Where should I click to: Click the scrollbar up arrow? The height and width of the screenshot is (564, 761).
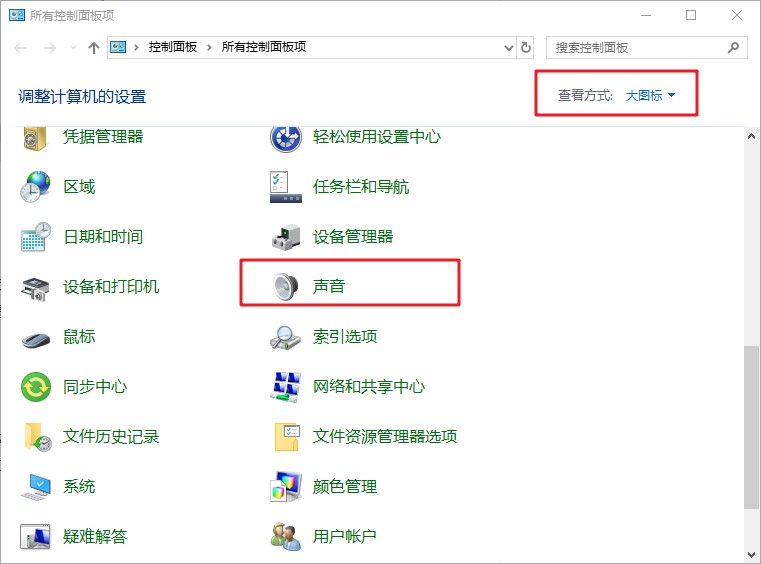[x=751, y=136]
